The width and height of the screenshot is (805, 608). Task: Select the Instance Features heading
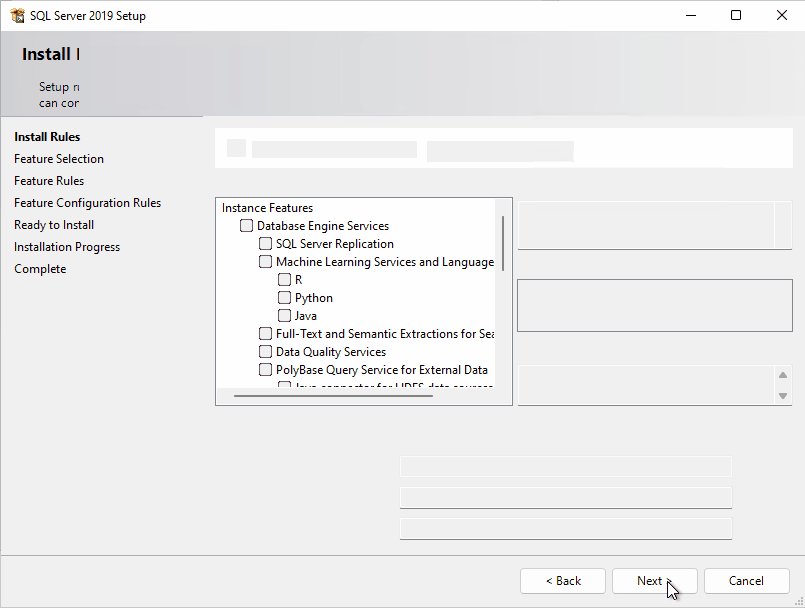pos(267,207)
